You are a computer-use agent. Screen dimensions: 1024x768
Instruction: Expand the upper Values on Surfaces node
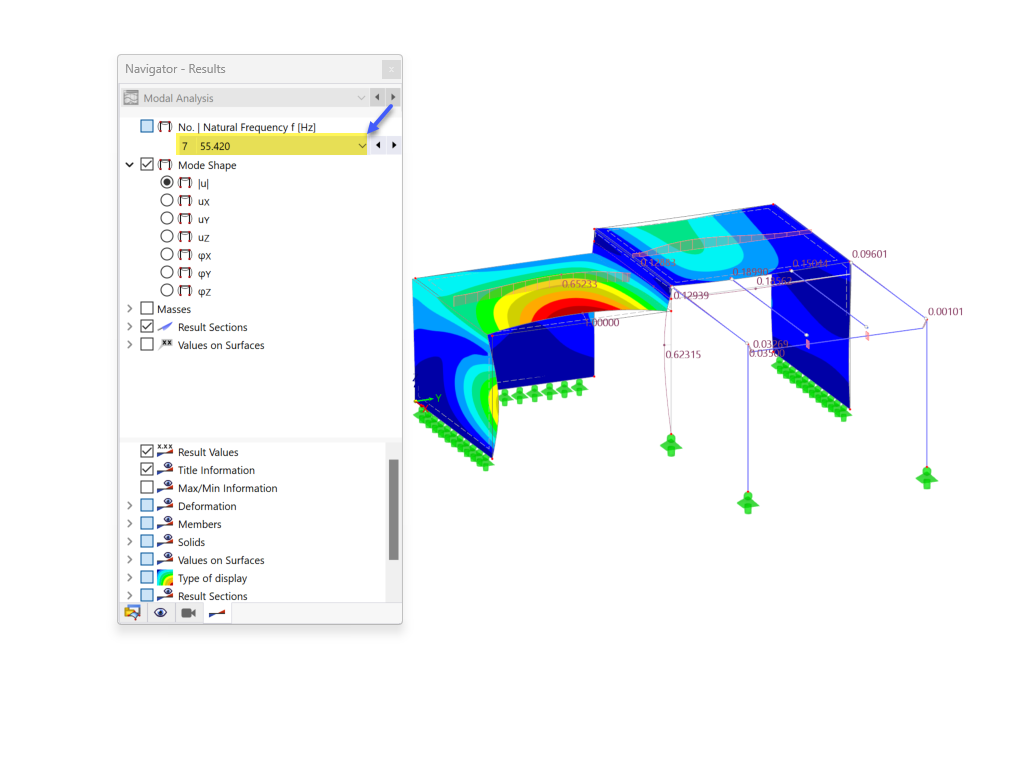tap(129, 345)
